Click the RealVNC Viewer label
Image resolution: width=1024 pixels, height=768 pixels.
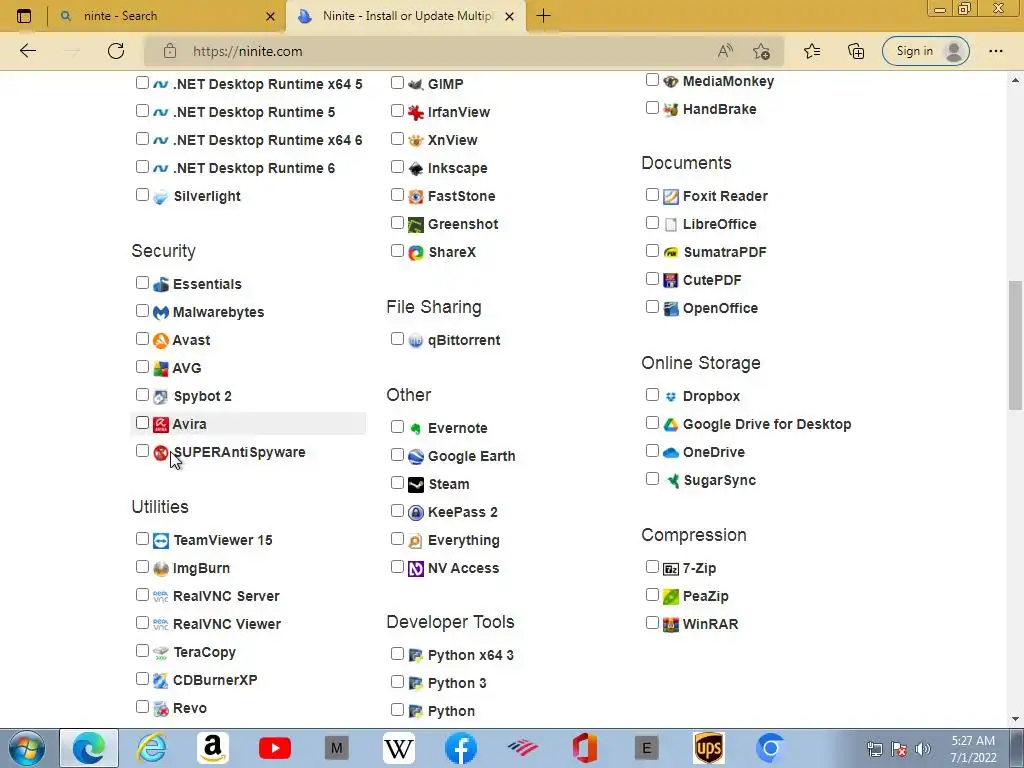[227, 624]
